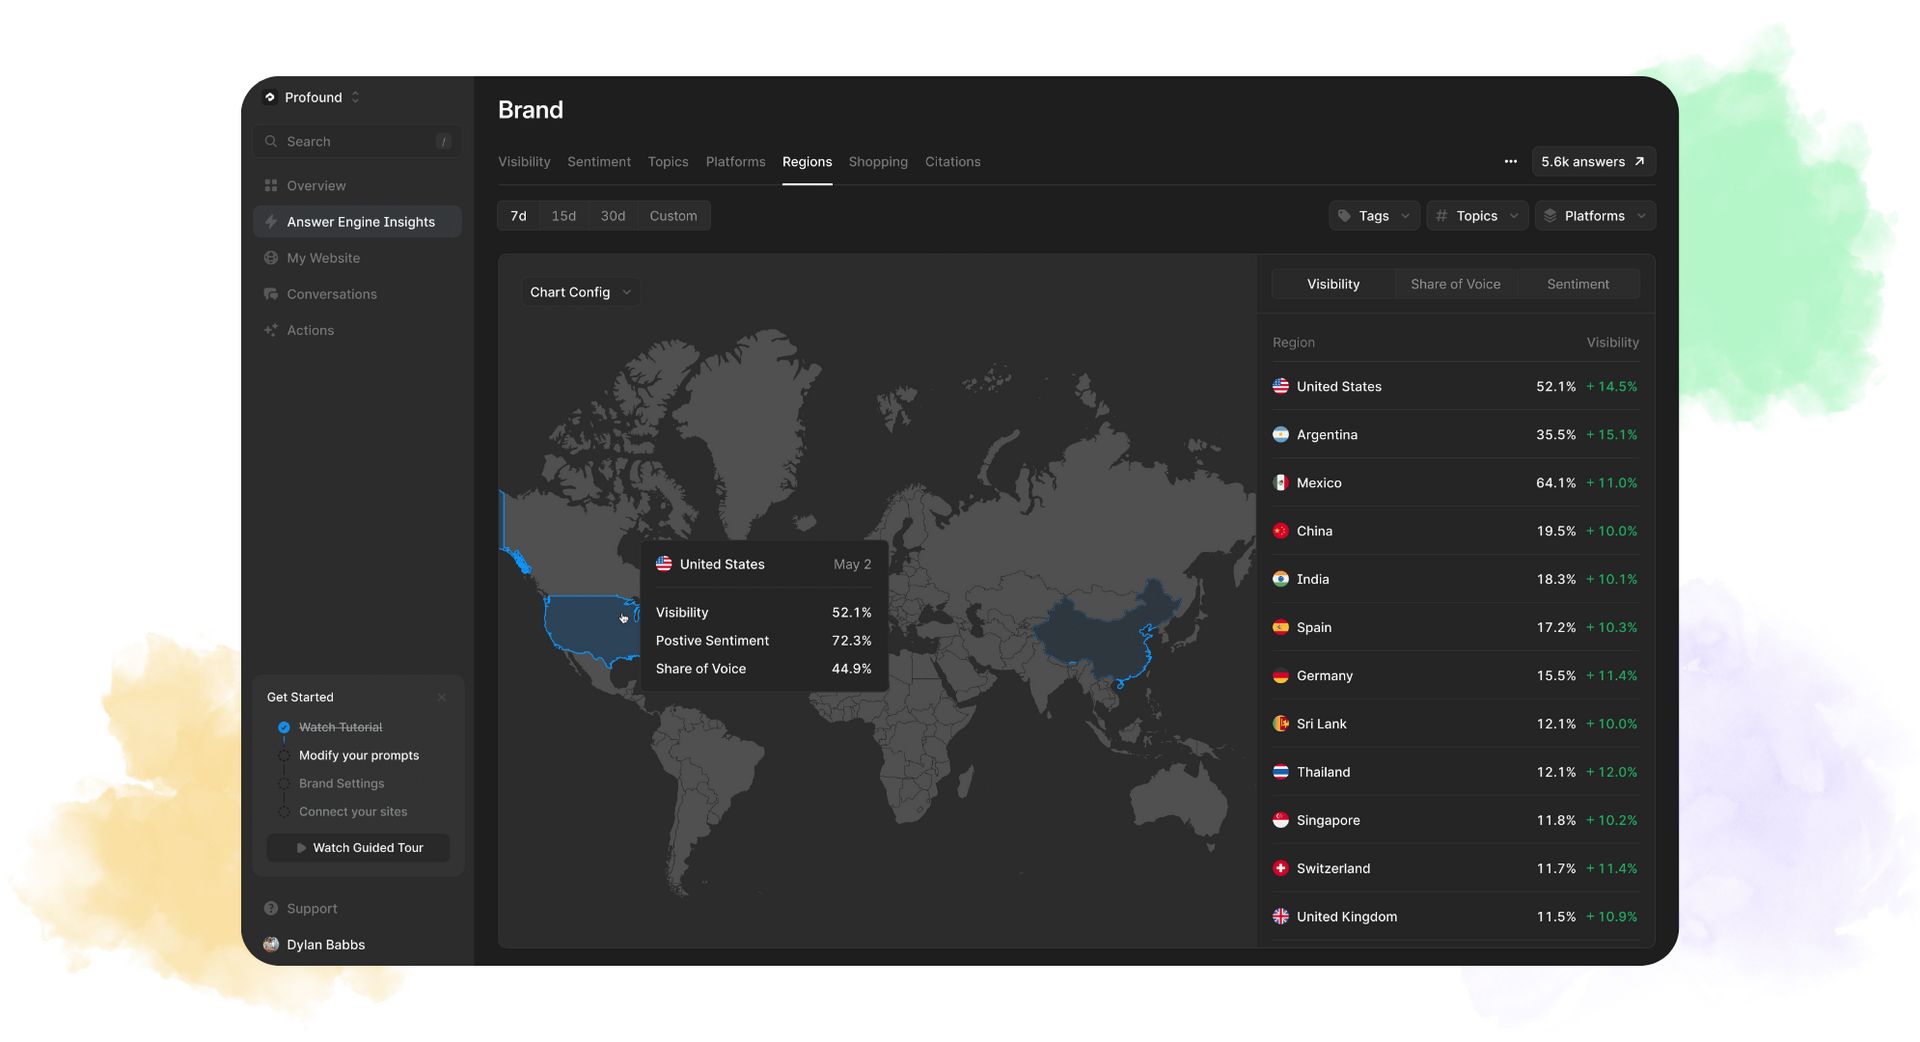Click the Mexico 64.1% visibility value
Screen dimensions: 1920x1042
pos(1556,483)
